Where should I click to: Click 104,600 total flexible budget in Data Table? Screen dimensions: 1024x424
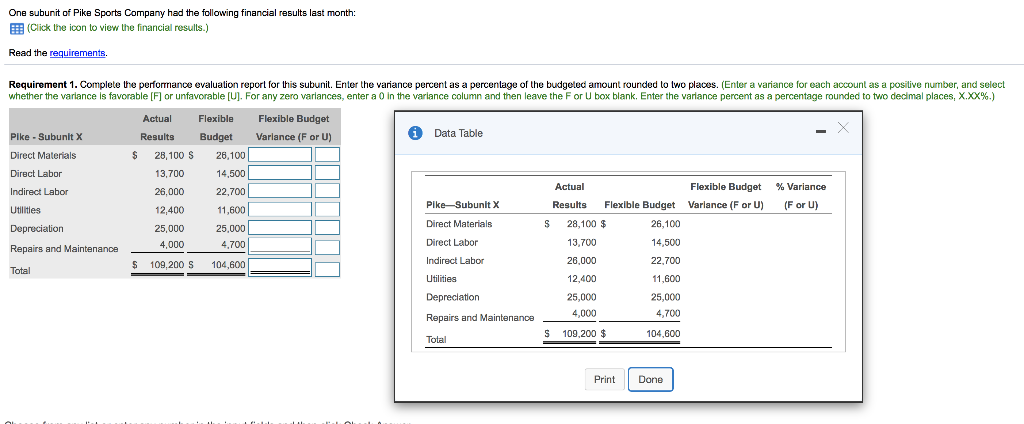(x=663, y=333)
